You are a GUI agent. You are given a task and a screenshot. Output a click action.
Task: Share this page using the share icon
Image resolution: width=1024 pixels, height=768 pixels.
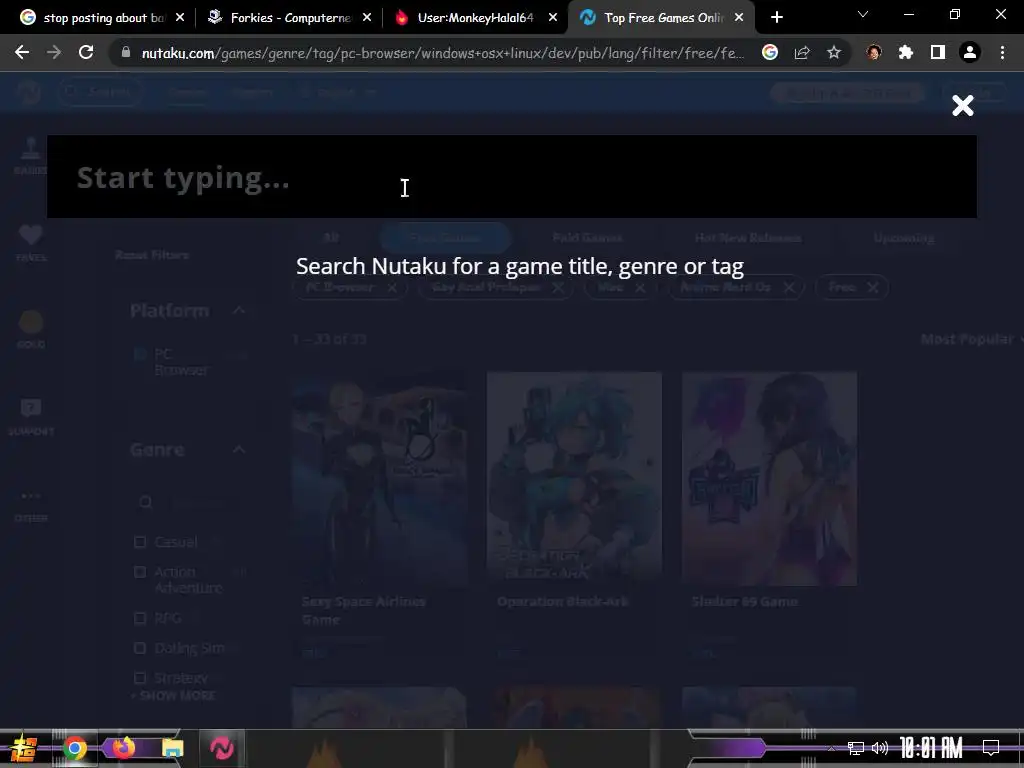click(802, 52)
